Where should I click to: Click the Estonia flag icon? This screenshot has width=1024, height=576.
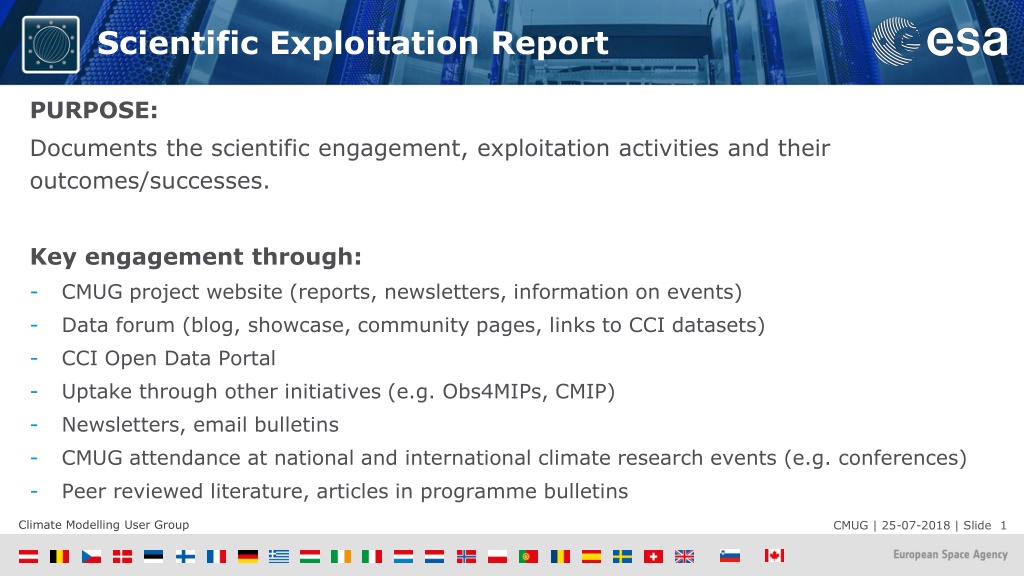pyautogui.click(x=153, y=556)
